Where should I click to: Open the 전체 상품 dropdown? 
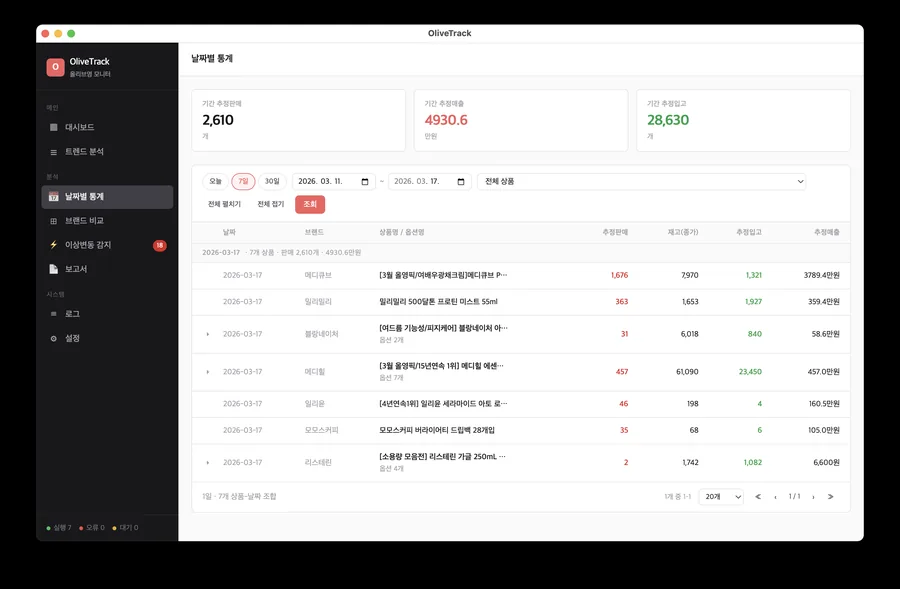[x=641, y=182]
